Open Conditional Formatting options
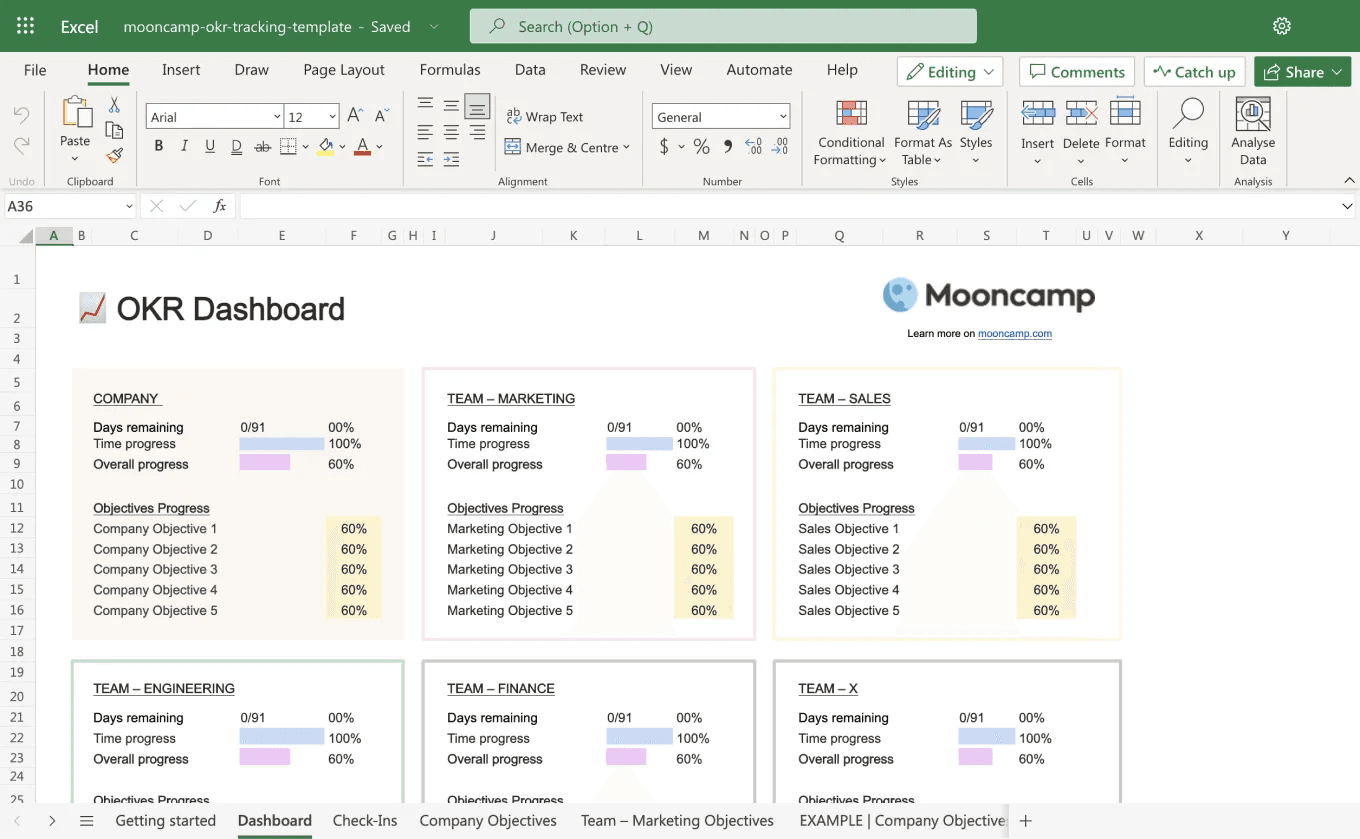 click(849, 132)
